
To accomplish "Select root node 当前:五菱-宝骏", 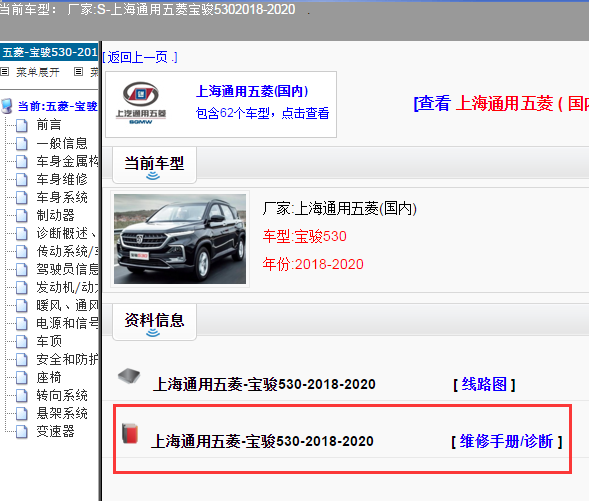I will (57, 106).
